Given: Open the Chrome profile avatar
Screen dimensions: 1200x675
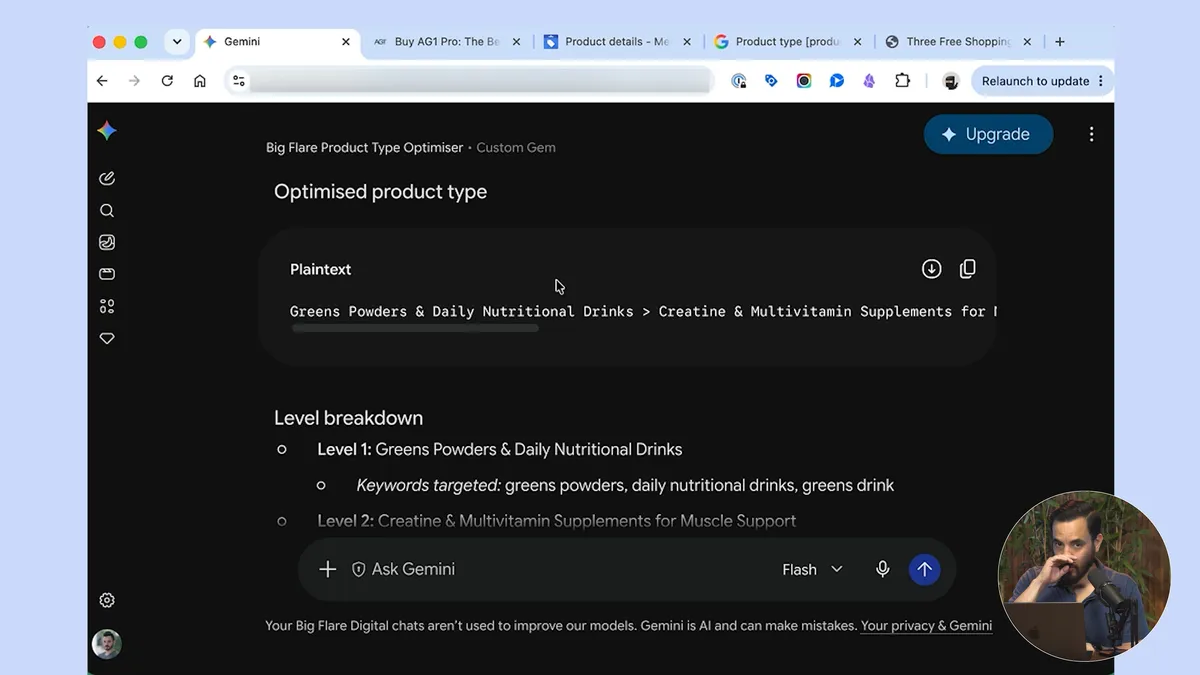Looking at the screenshot, I should [x=951, y=81].
